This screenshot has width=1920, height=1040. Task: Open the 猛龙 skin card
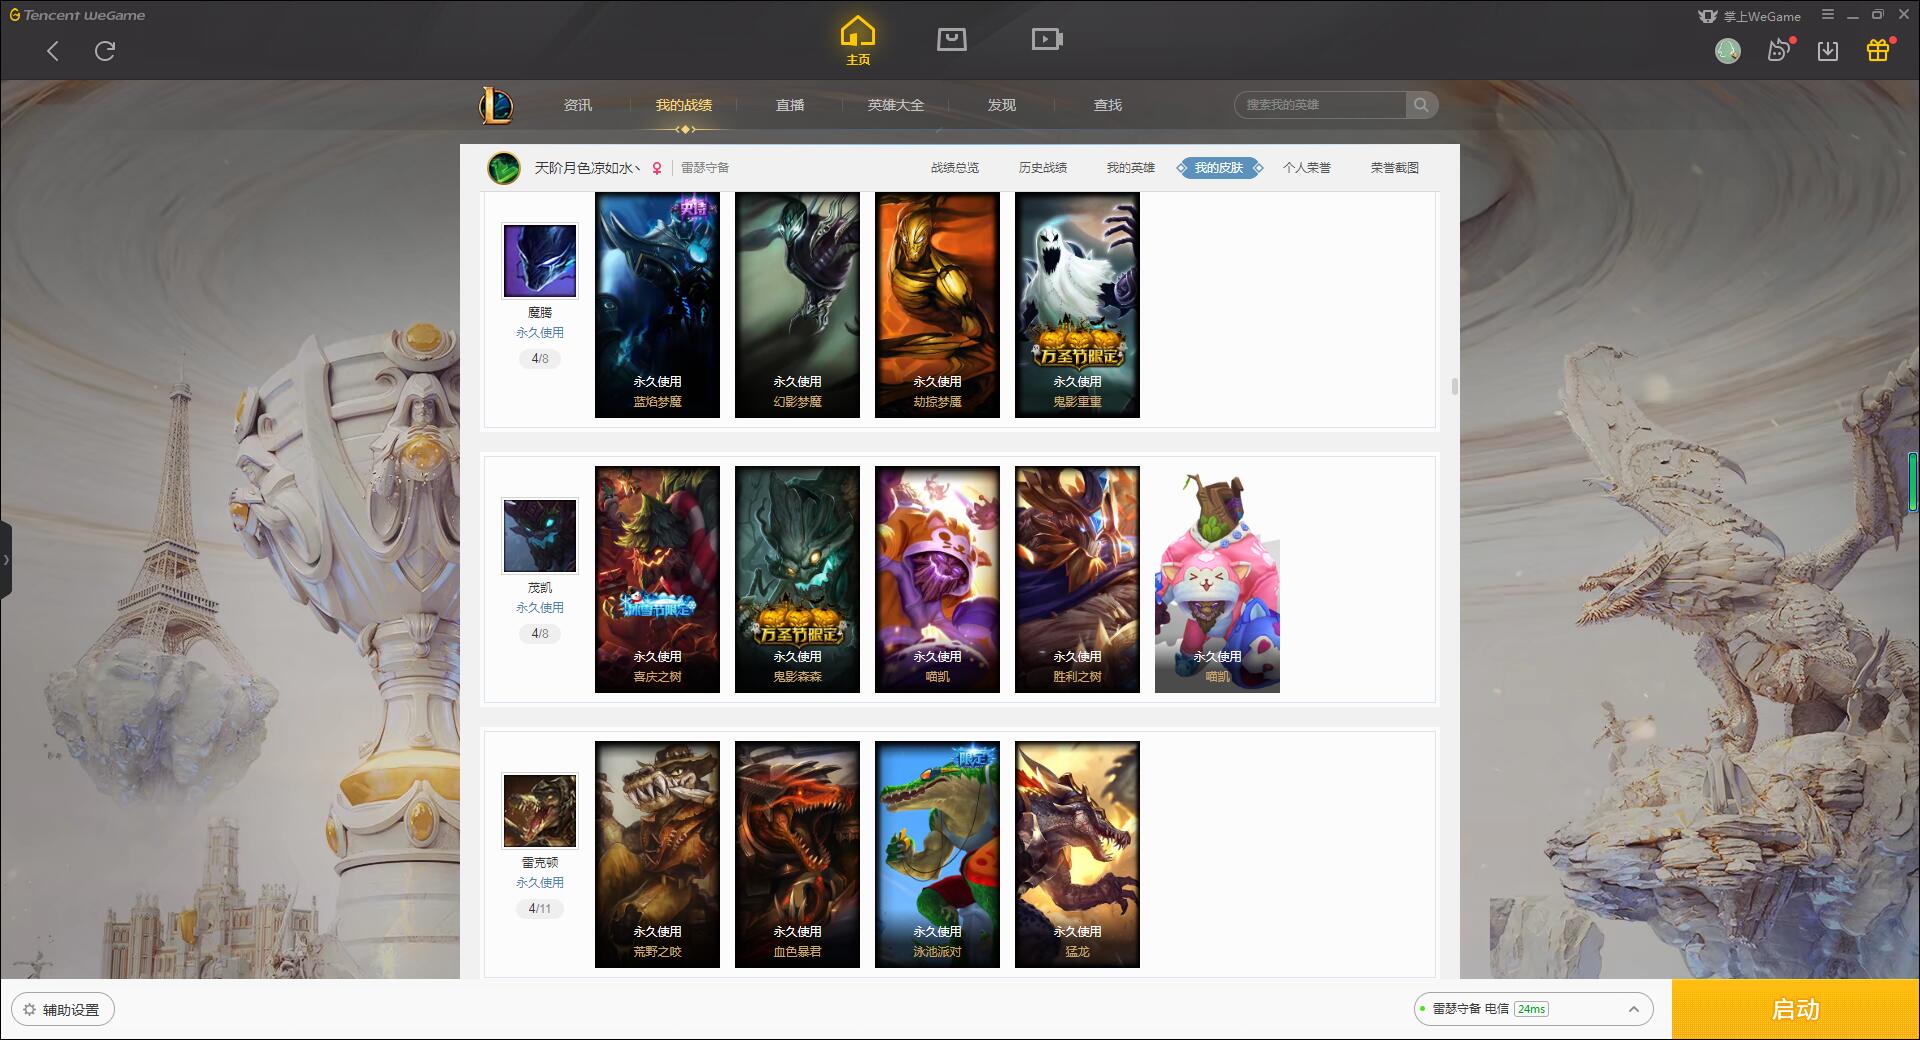(x=1077, y=855)
